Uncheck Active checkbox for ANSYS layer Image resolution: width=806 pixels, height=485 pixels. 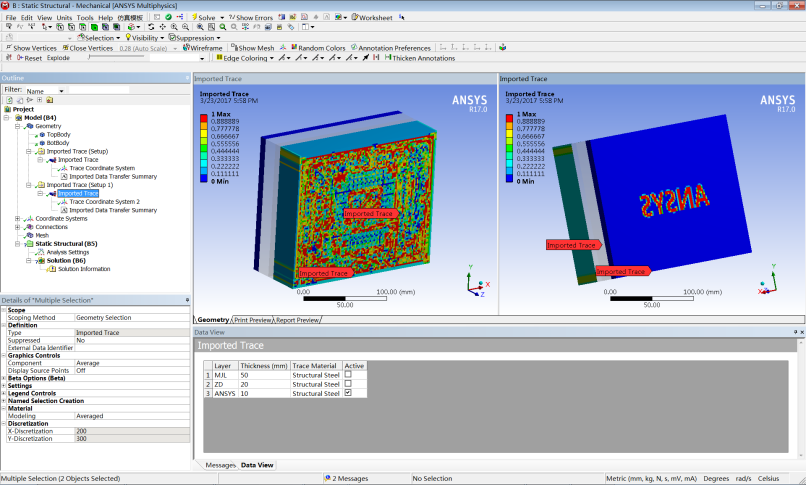pos(348,393)
